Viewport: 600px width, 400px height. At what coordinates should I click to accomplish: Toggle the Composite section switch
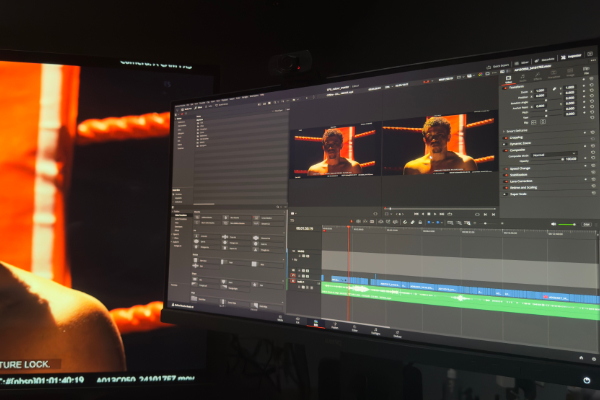point(506,150)
